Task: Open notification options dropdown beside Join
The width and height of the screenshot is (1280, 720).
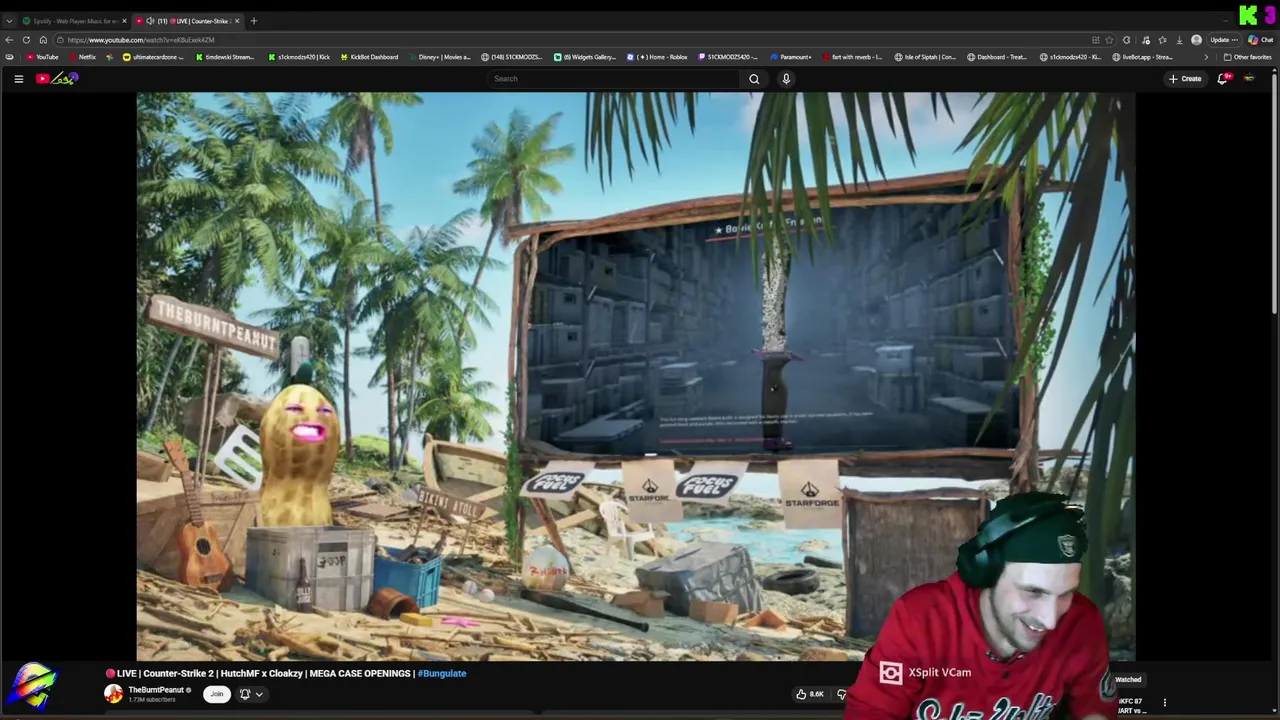Action: coord(250,694)
